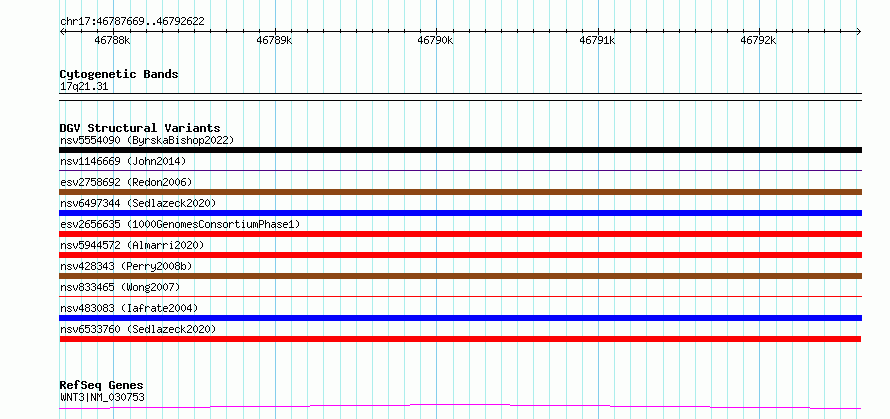Select the RefSeq Genes track title
This screenshot has width=890, height=419.
click(101, 386)
